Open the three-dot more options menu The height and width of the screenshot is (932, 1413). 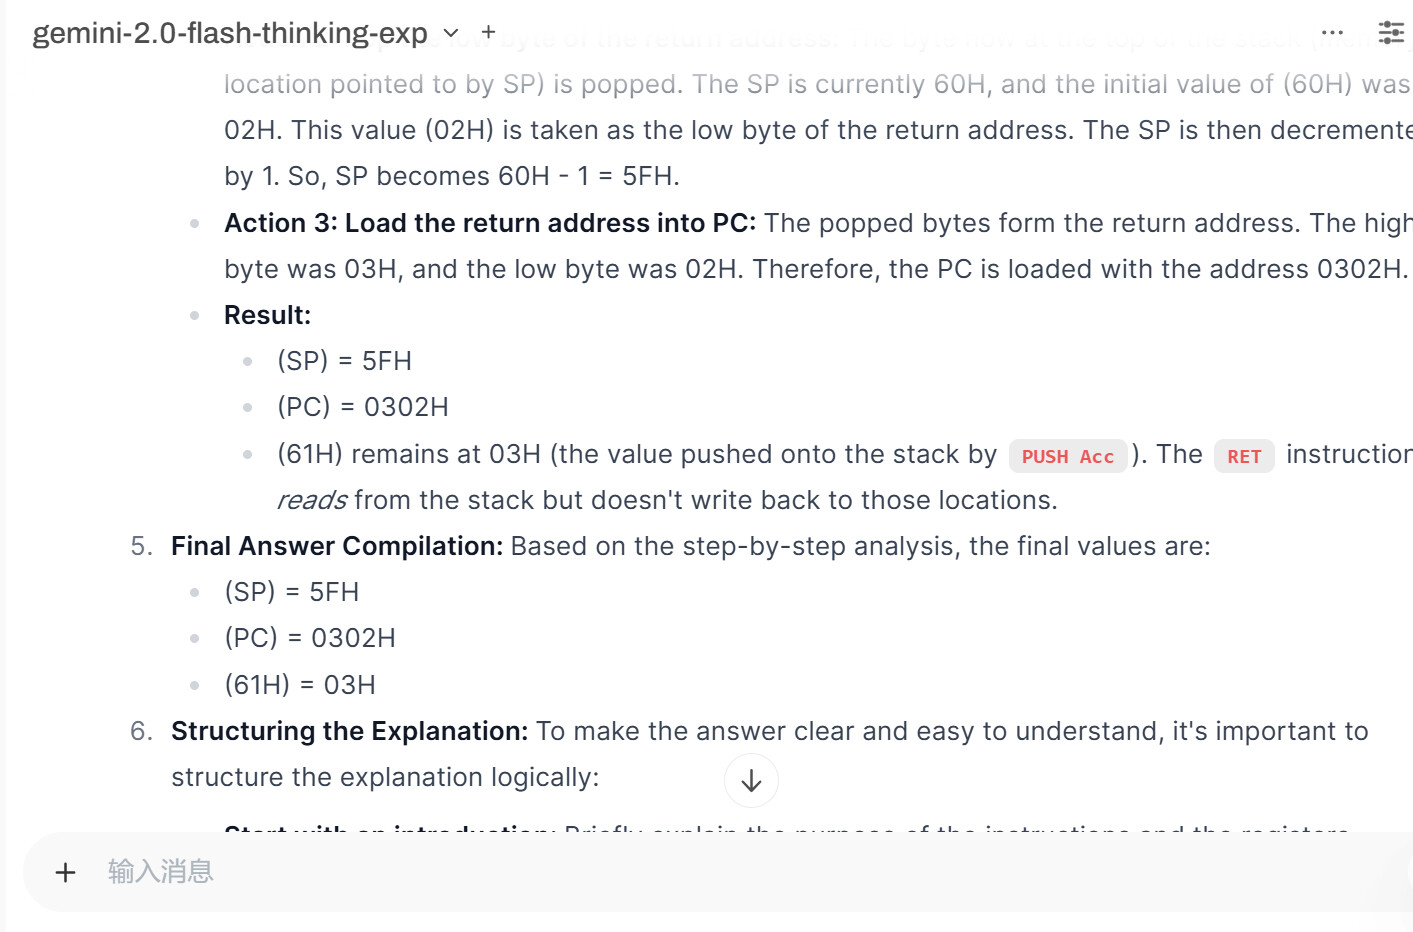[x=1332, y=32]
